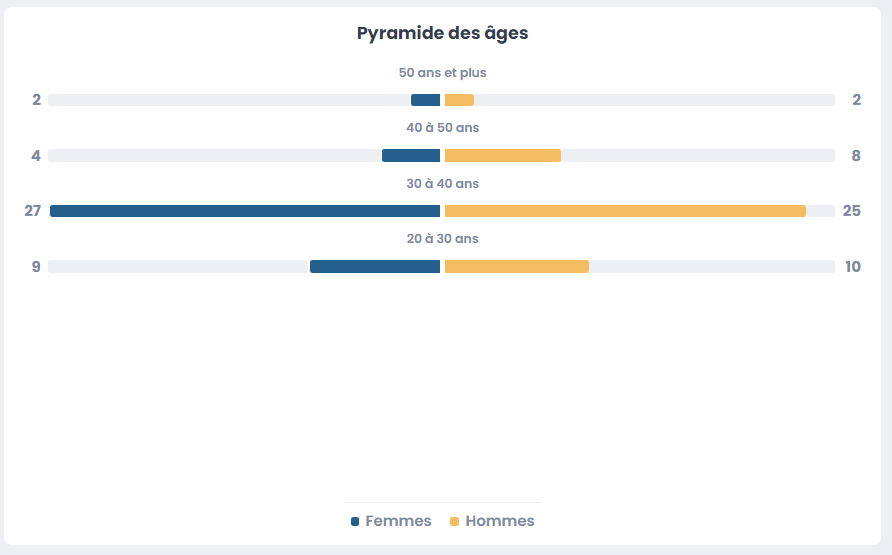Viewport: 892px width, 555px height.
Task: Select the orange Hommes bar for 50 ans et plus
Action: (x=459, y=100)
